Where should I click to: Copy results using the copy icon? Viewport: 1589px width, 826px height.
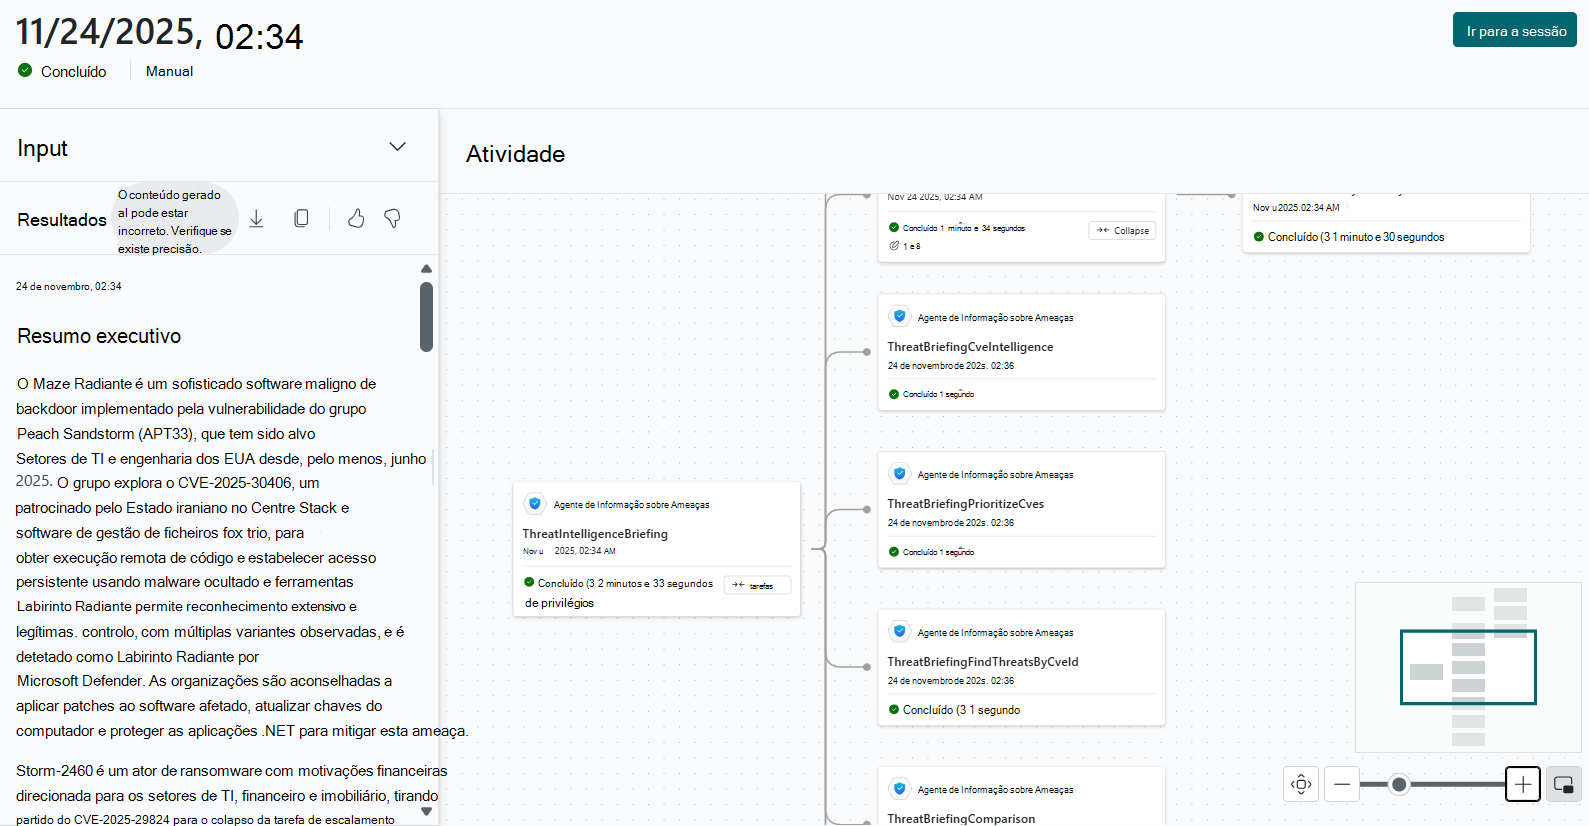click(x=301, y=218)
